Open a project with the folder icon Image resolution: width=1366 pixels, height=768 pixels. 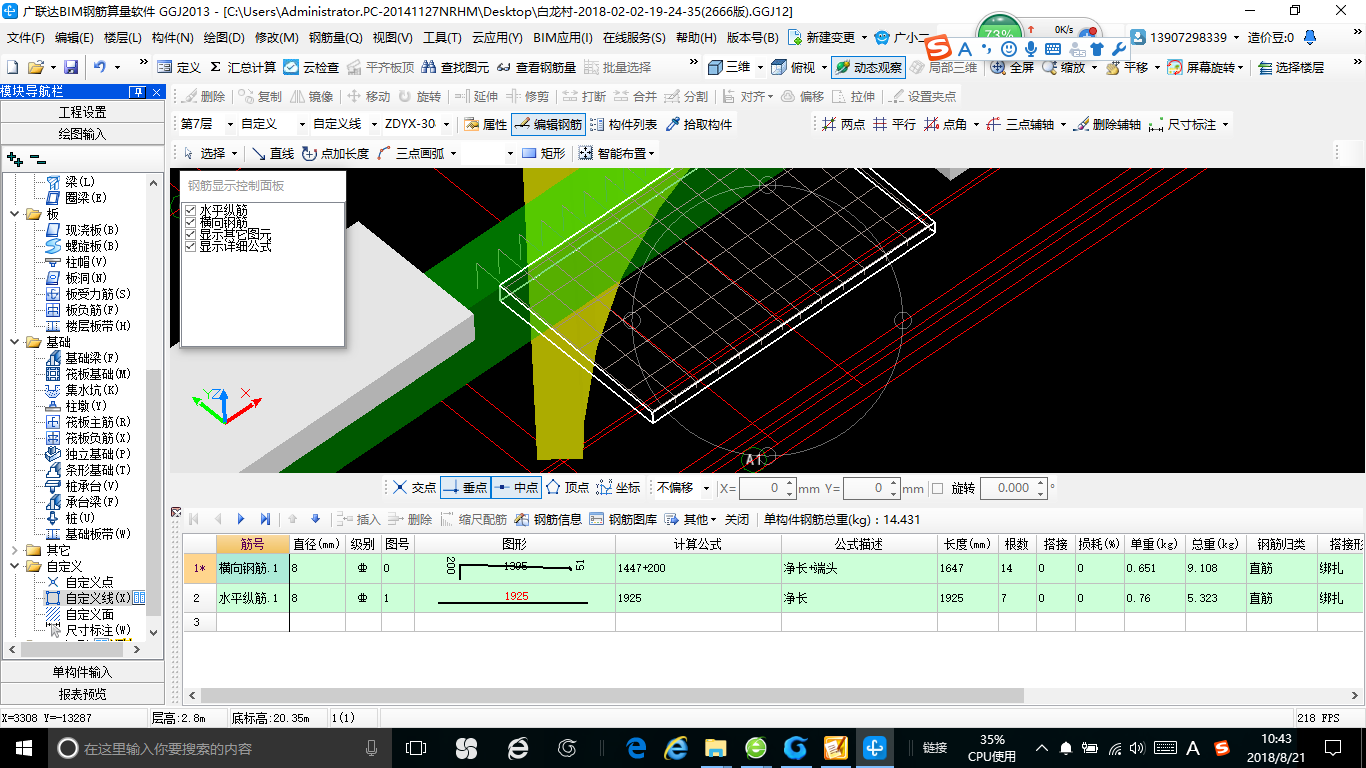click(x=36, y=67)
